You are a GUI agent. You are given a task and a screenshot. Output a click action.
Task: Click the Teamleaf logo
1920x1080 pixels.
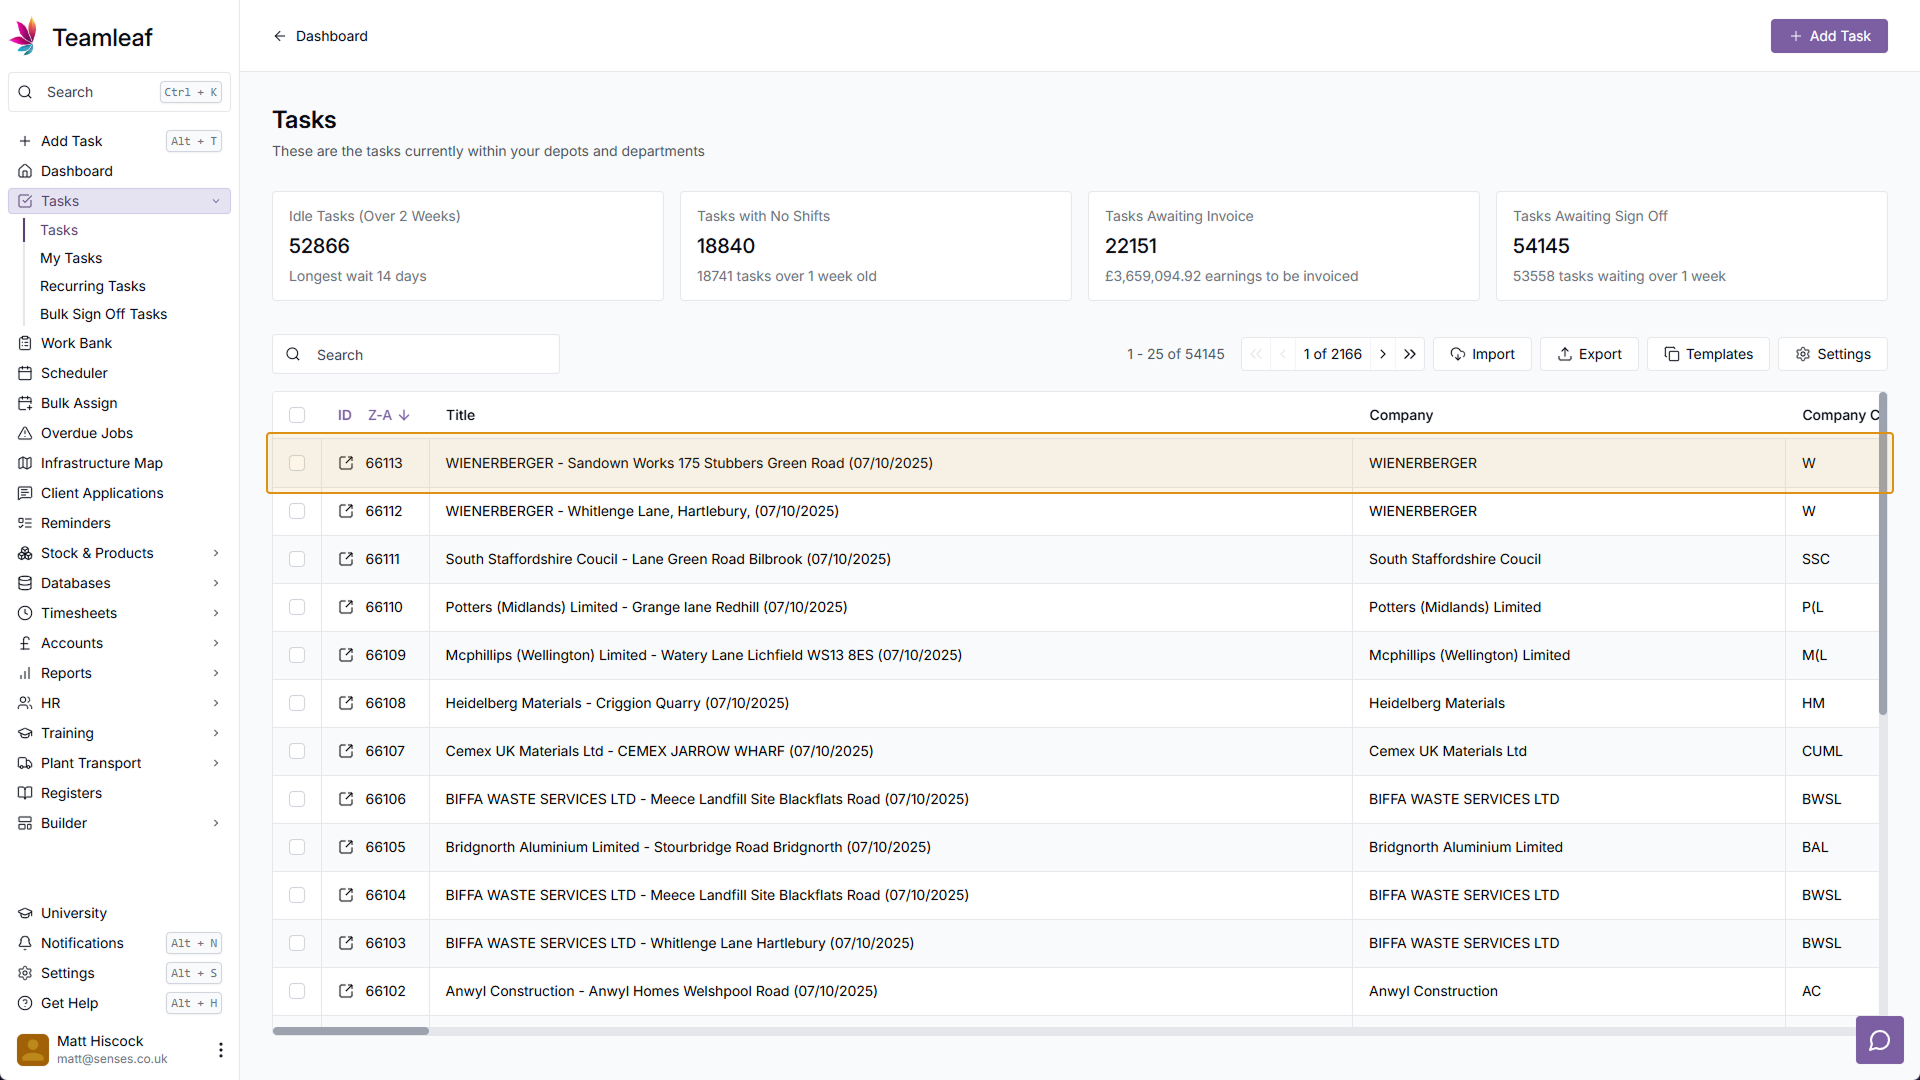(x=24, y=37)
